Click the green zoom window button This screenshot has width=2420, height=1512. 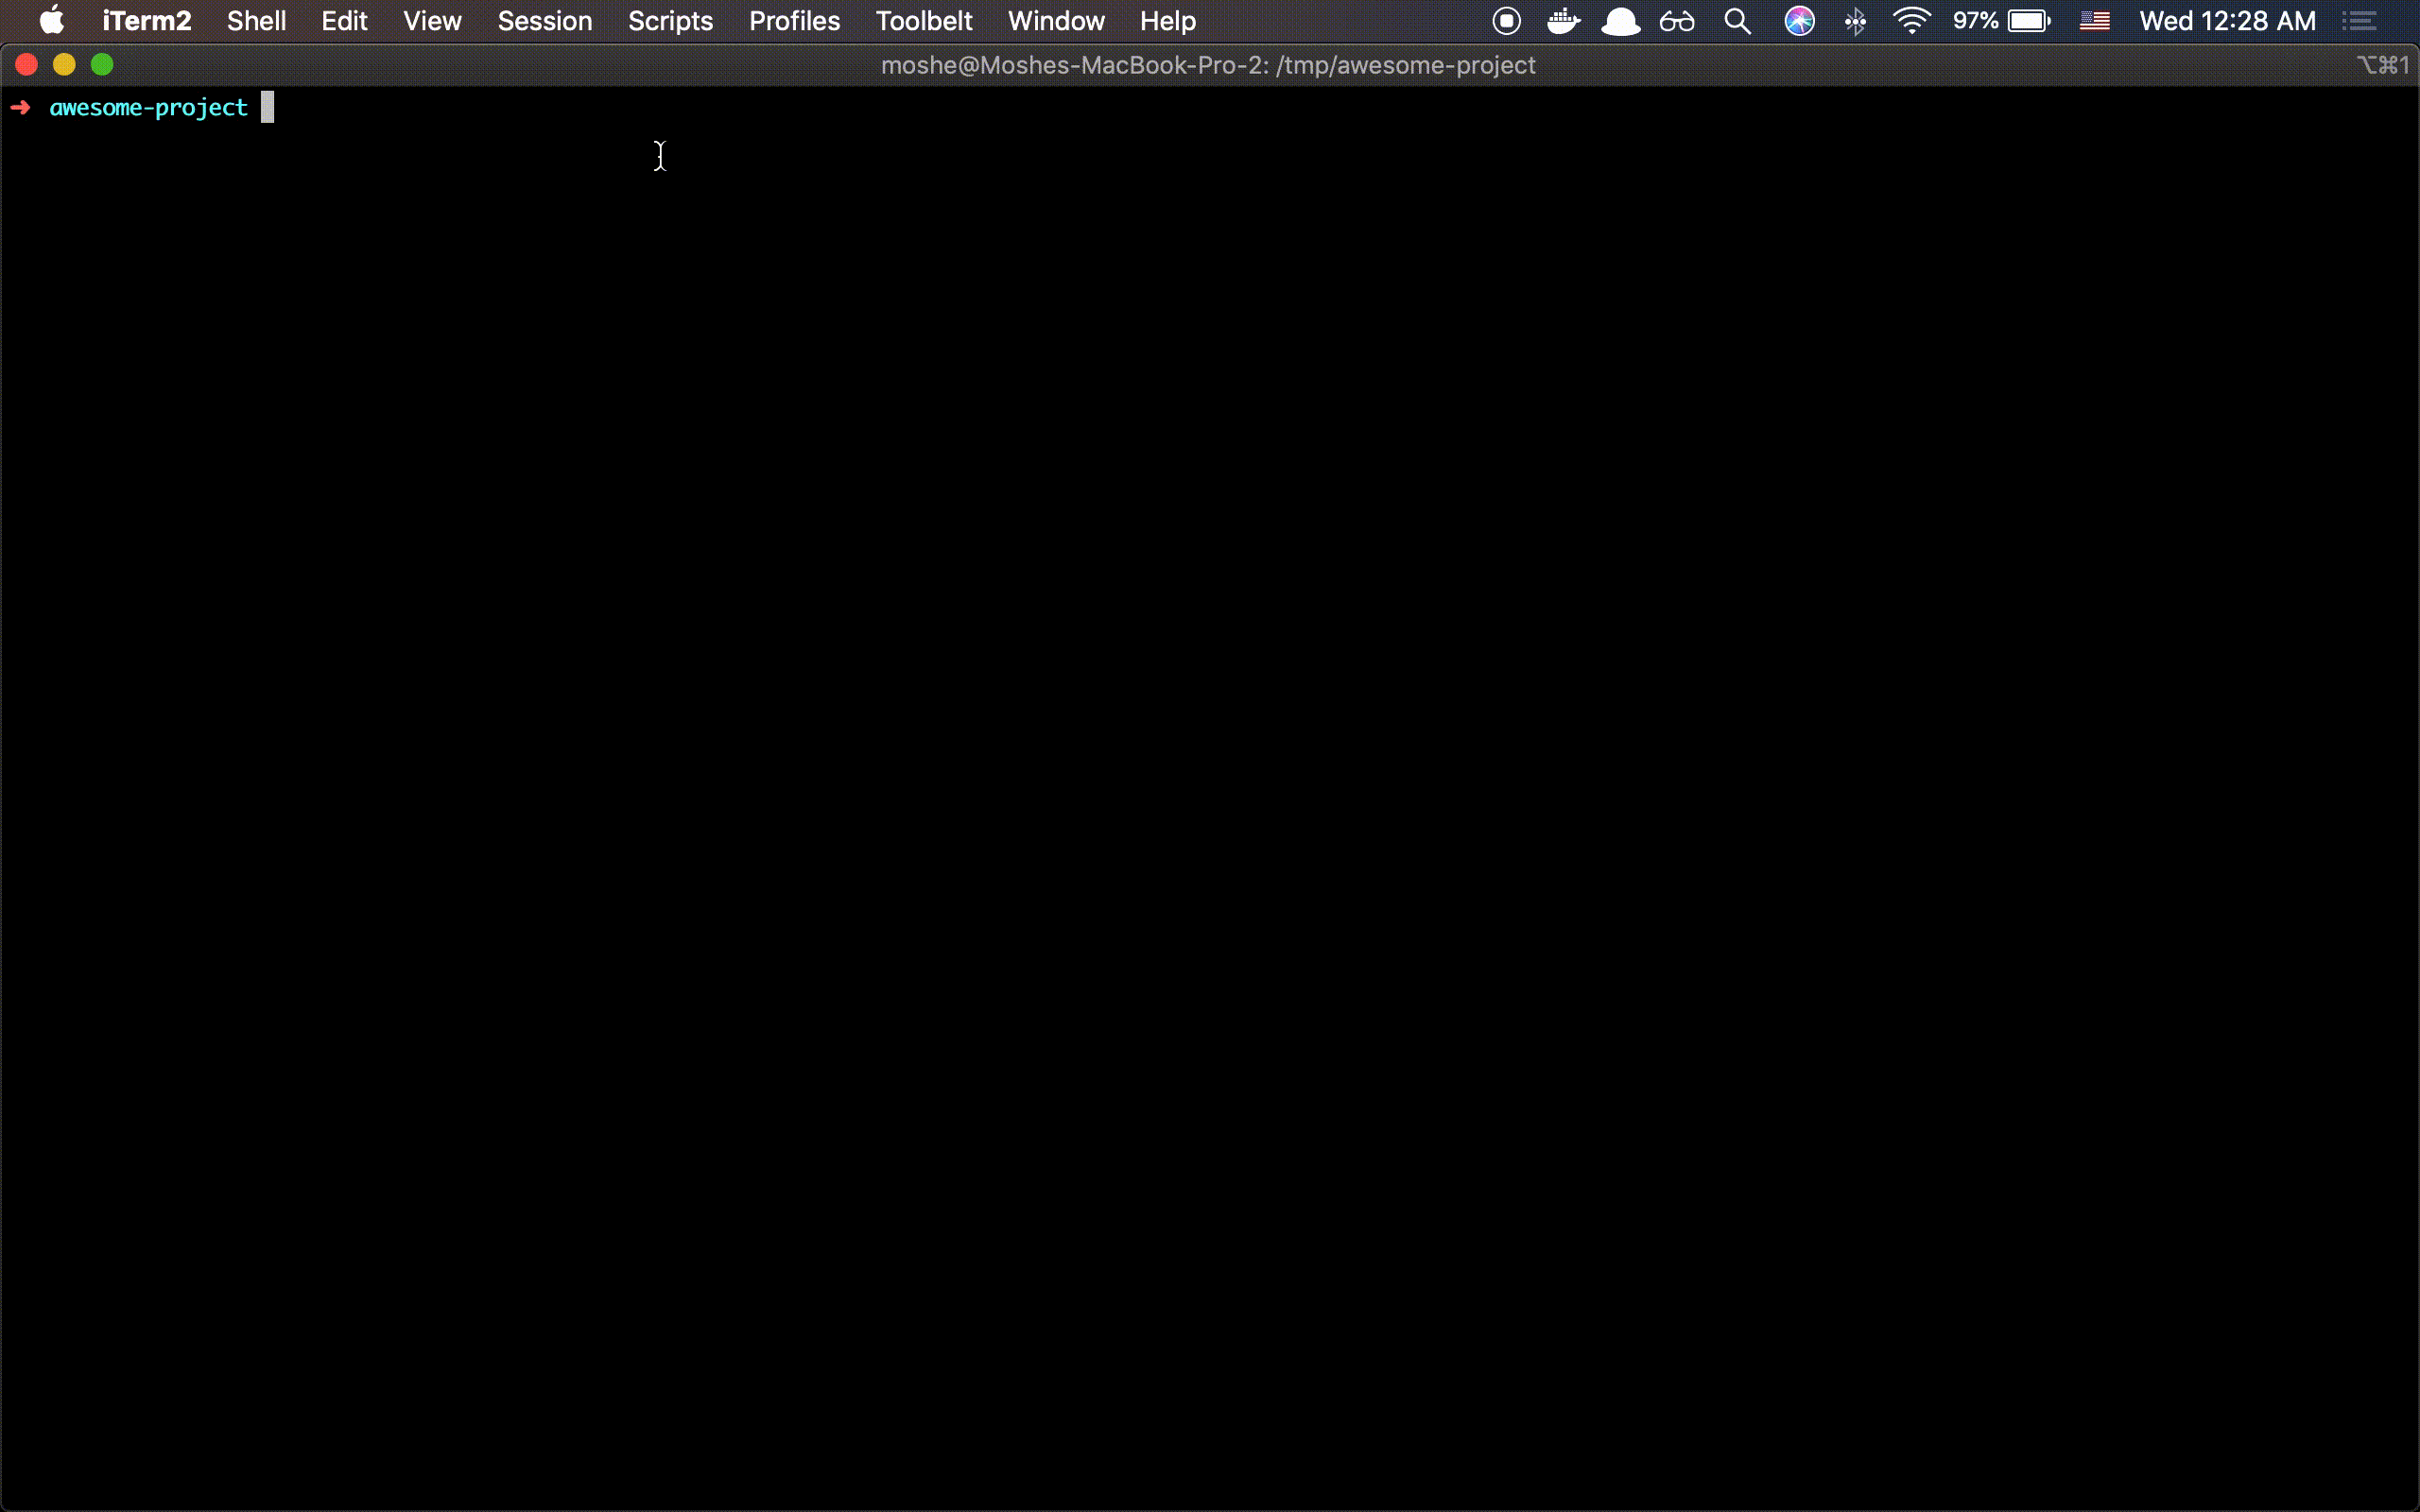102,65
